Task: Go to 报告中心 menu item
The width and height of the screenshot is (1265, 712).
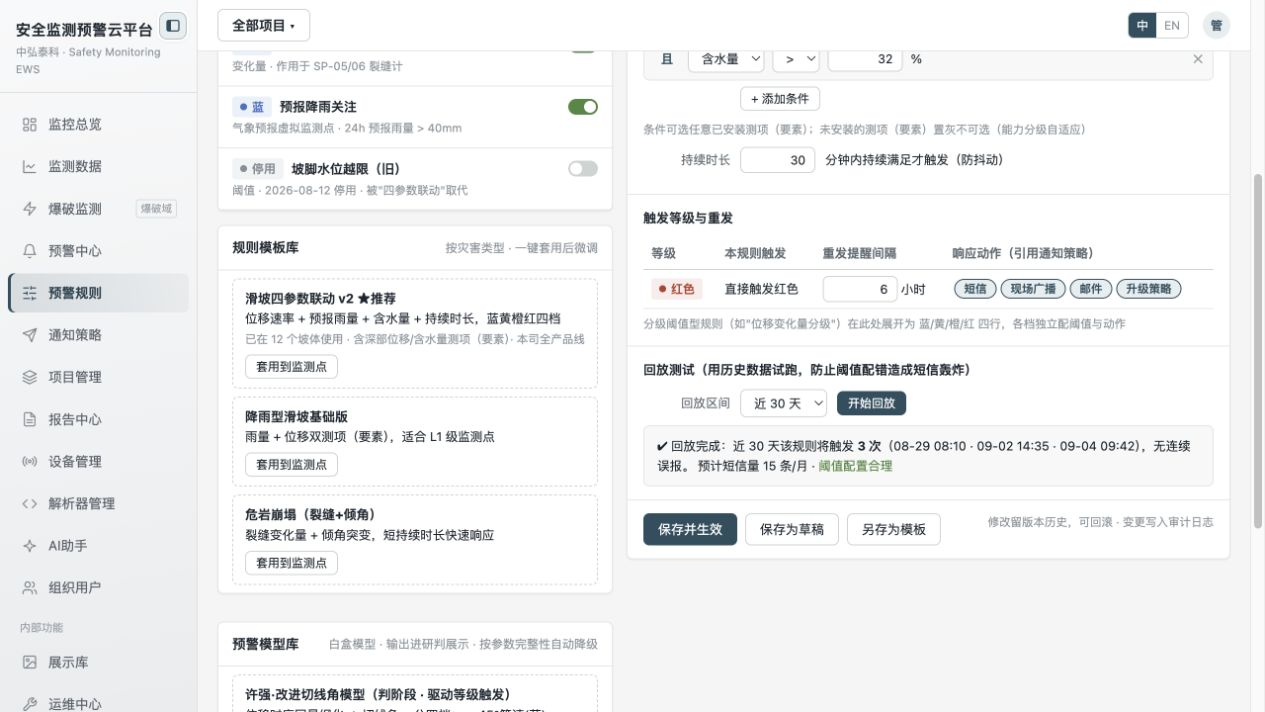Action: tap(98, 419)
